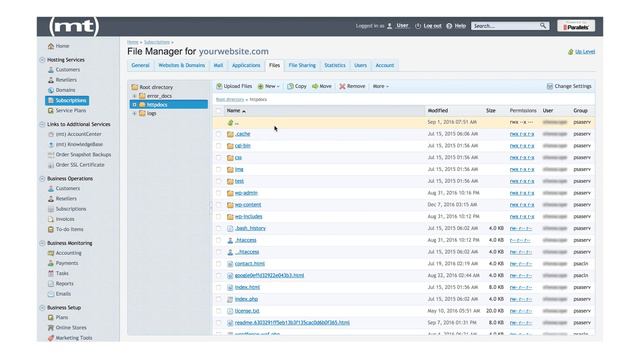This screenshot has width=640, height=360.
Task: Open the Mail tab
Action: [x=218, y=65]
